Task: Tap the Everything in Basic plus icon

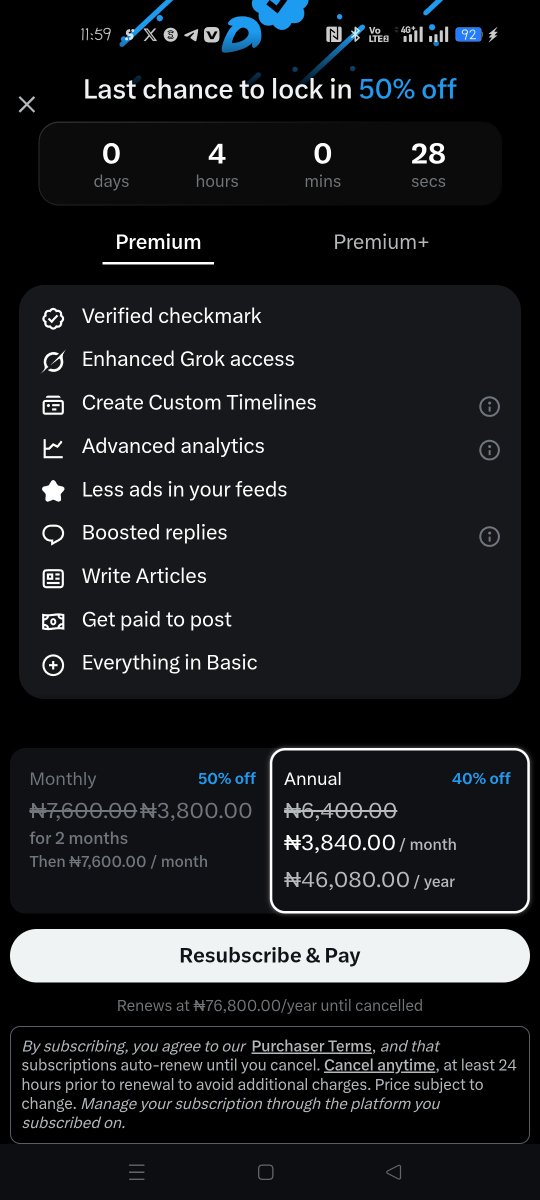Action: point(53,665)
